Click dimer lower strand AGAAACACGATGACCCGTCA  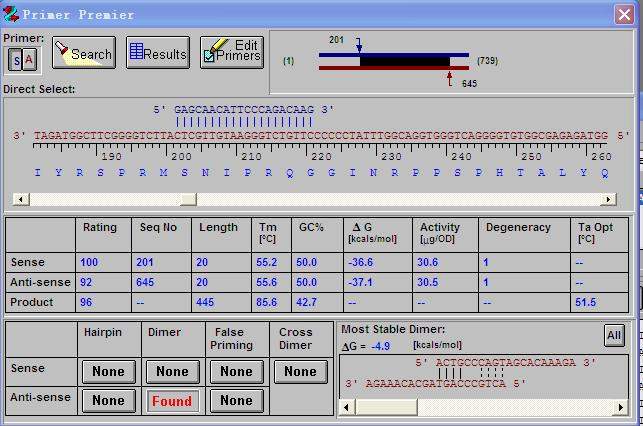[x=436, y=384]
